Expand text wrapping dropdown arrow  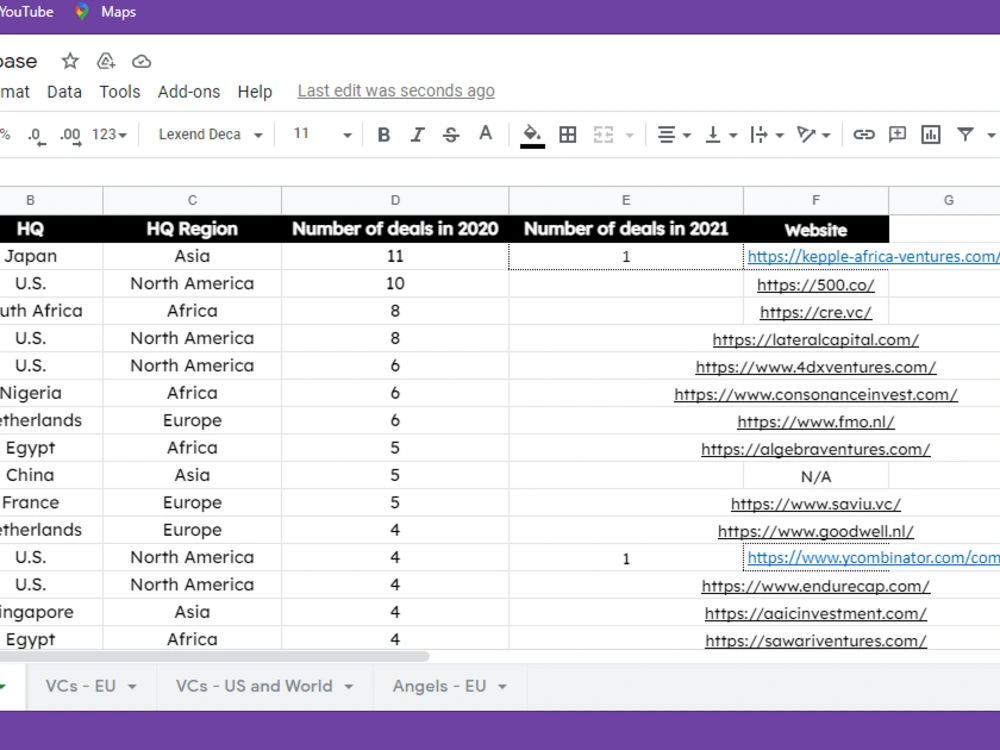[x=779, y=135]
